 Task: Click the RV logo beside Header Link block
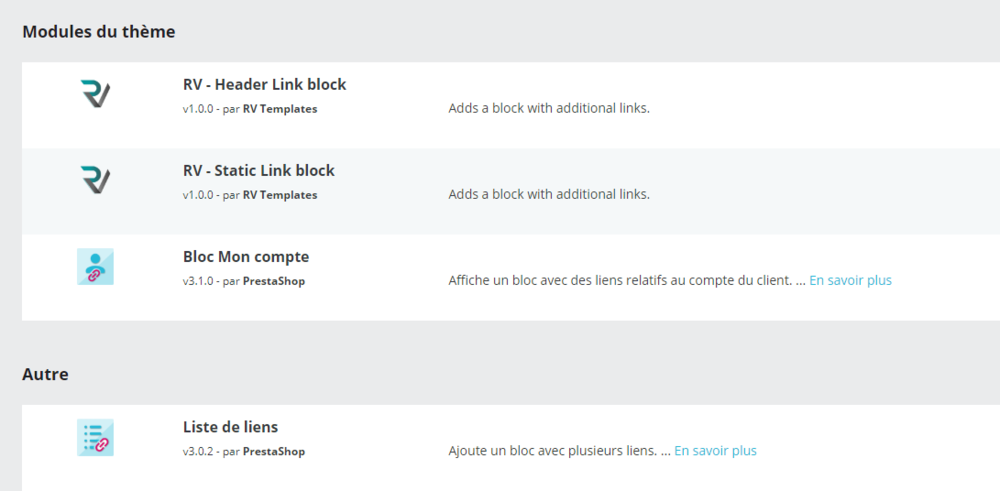click(95, 96)
